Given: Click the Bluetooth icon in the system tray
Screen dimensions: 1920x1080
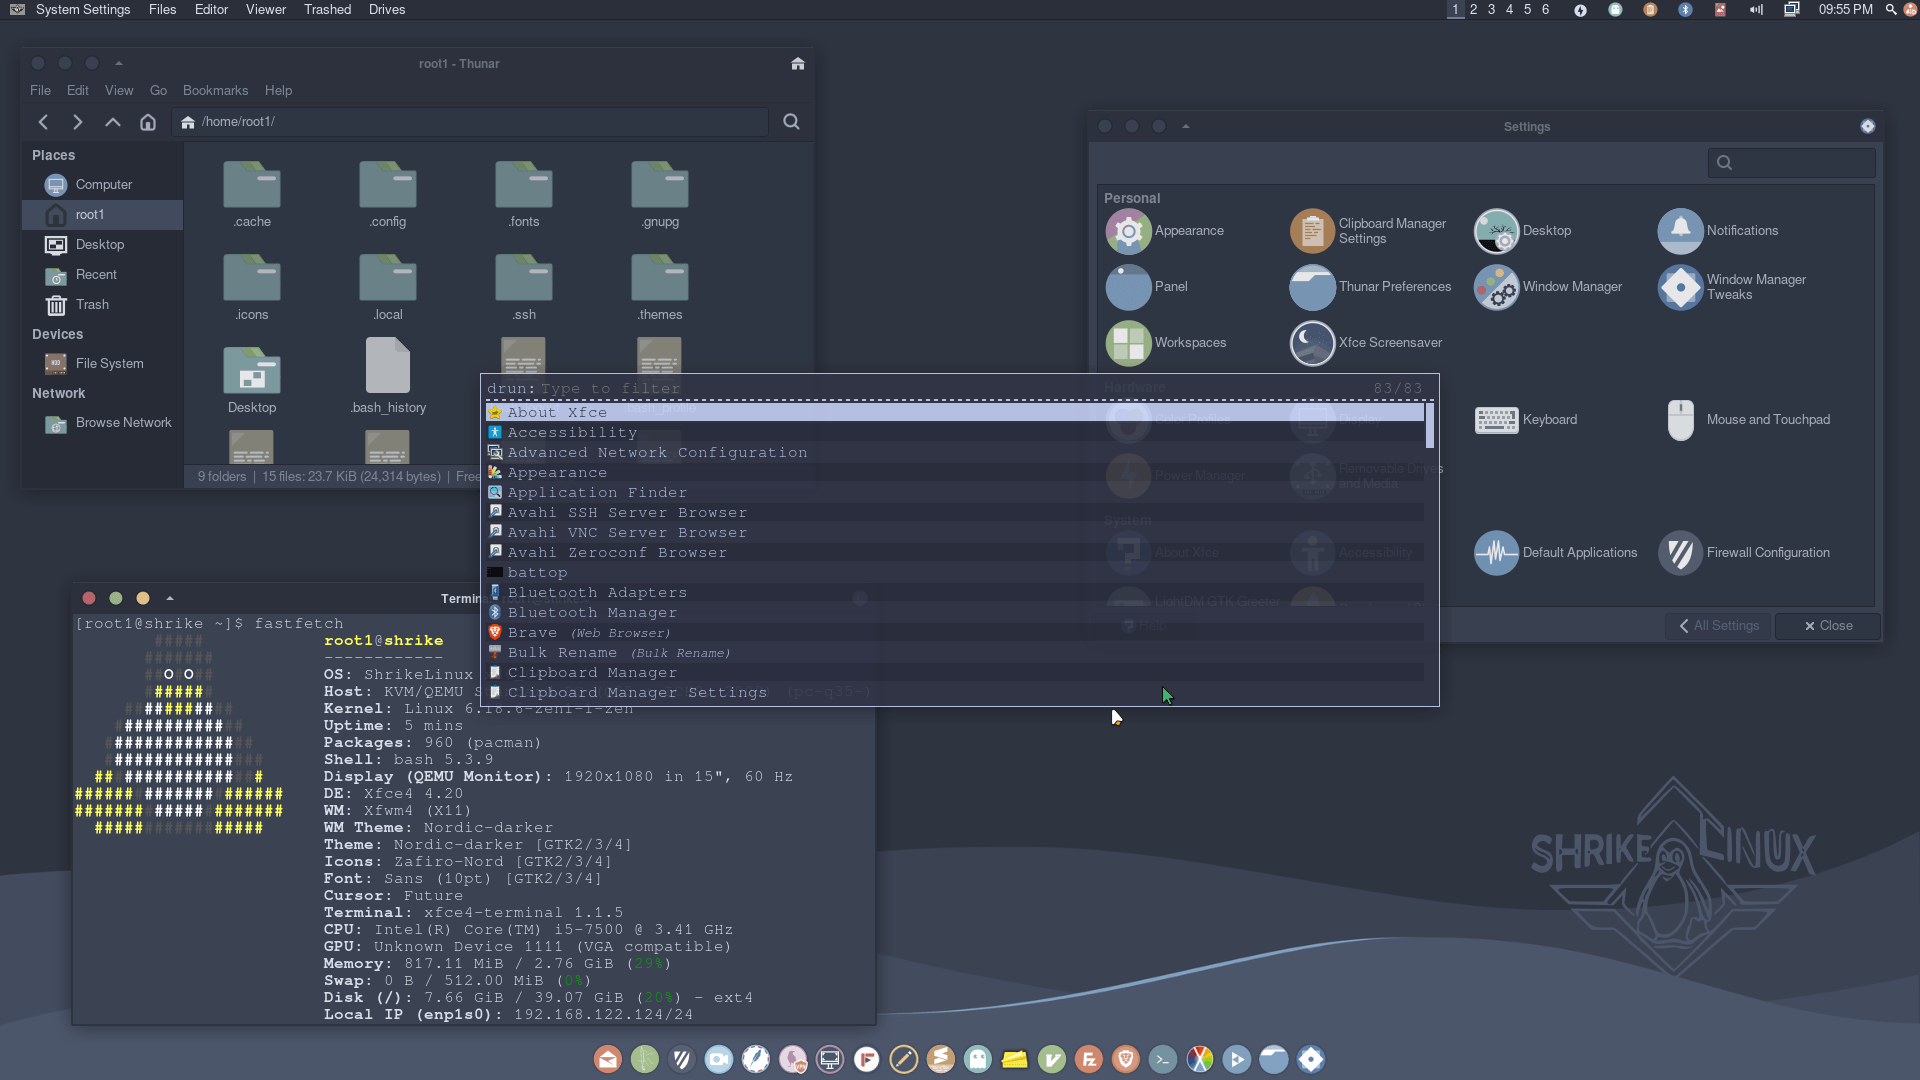Looking at the screenshot, I should click(x=1686, y=10).
